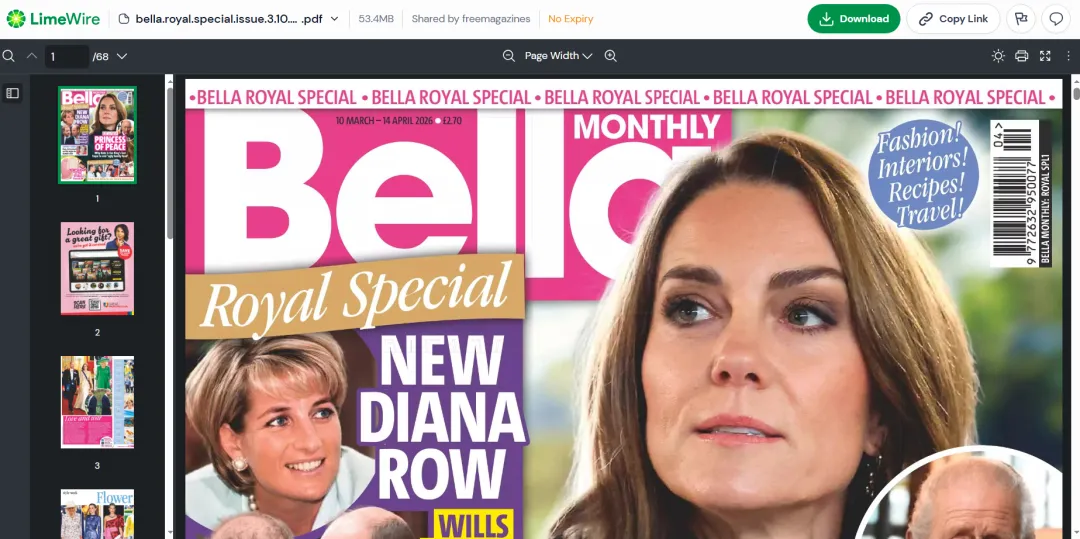Zoom in using the plus magnifier icon
The height and width of the screenshot is (539, 1080).
[610, 56]
